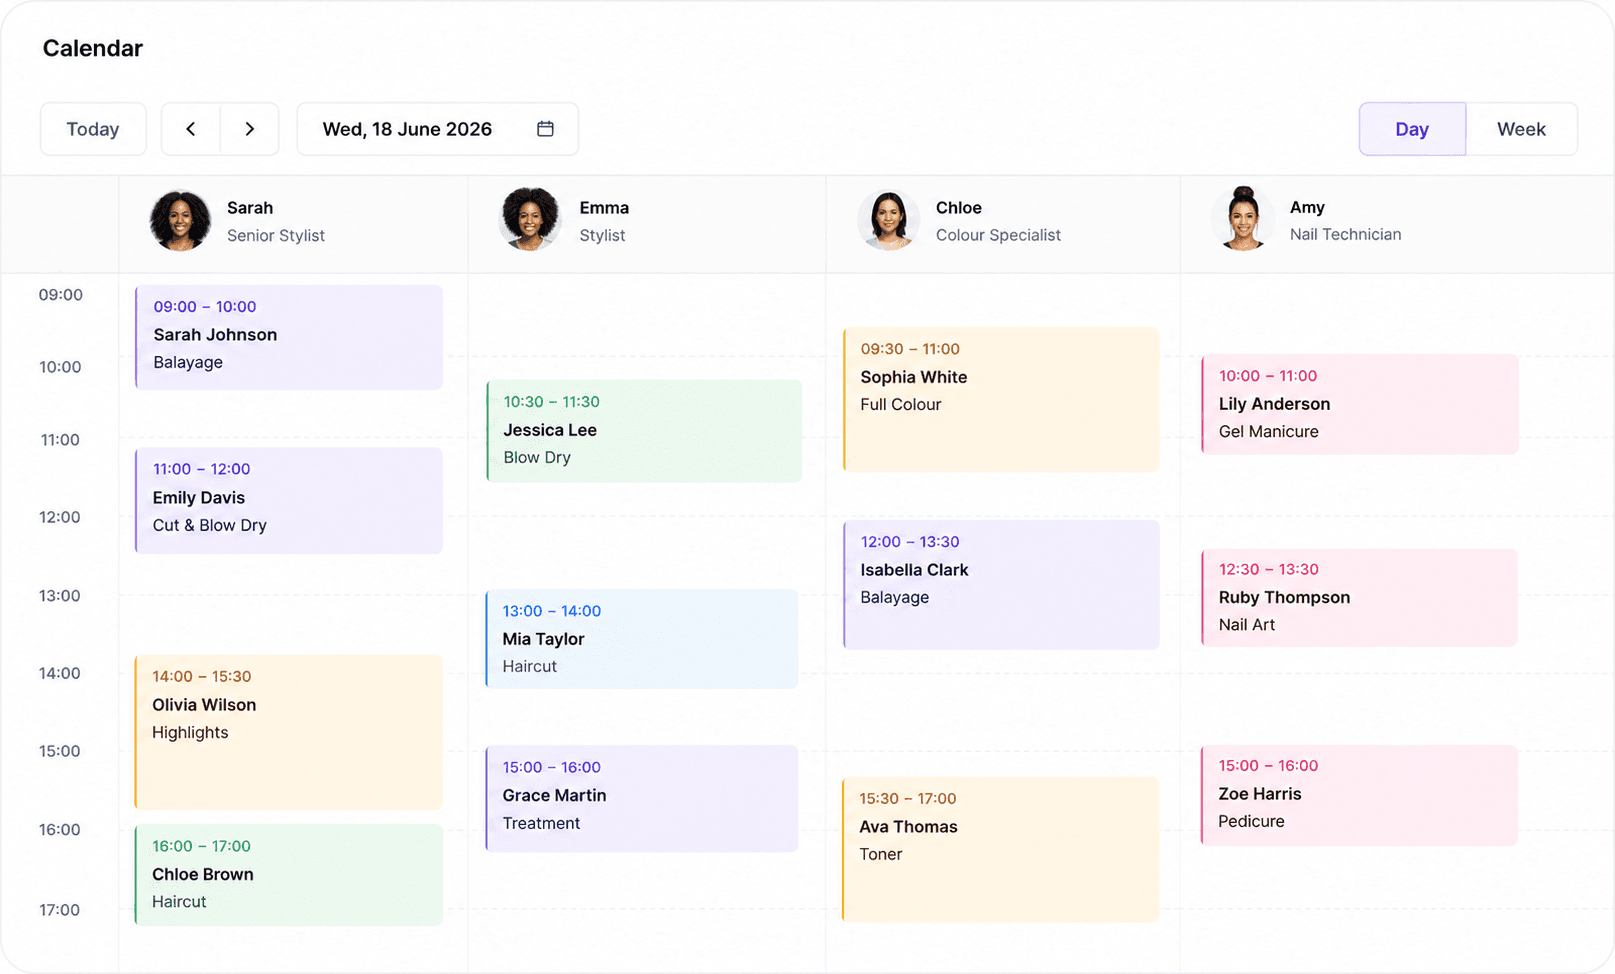Open Sophia White Full Colour appointment
The height and width of the screenshot is (974, 1615).
[1001, 399]
